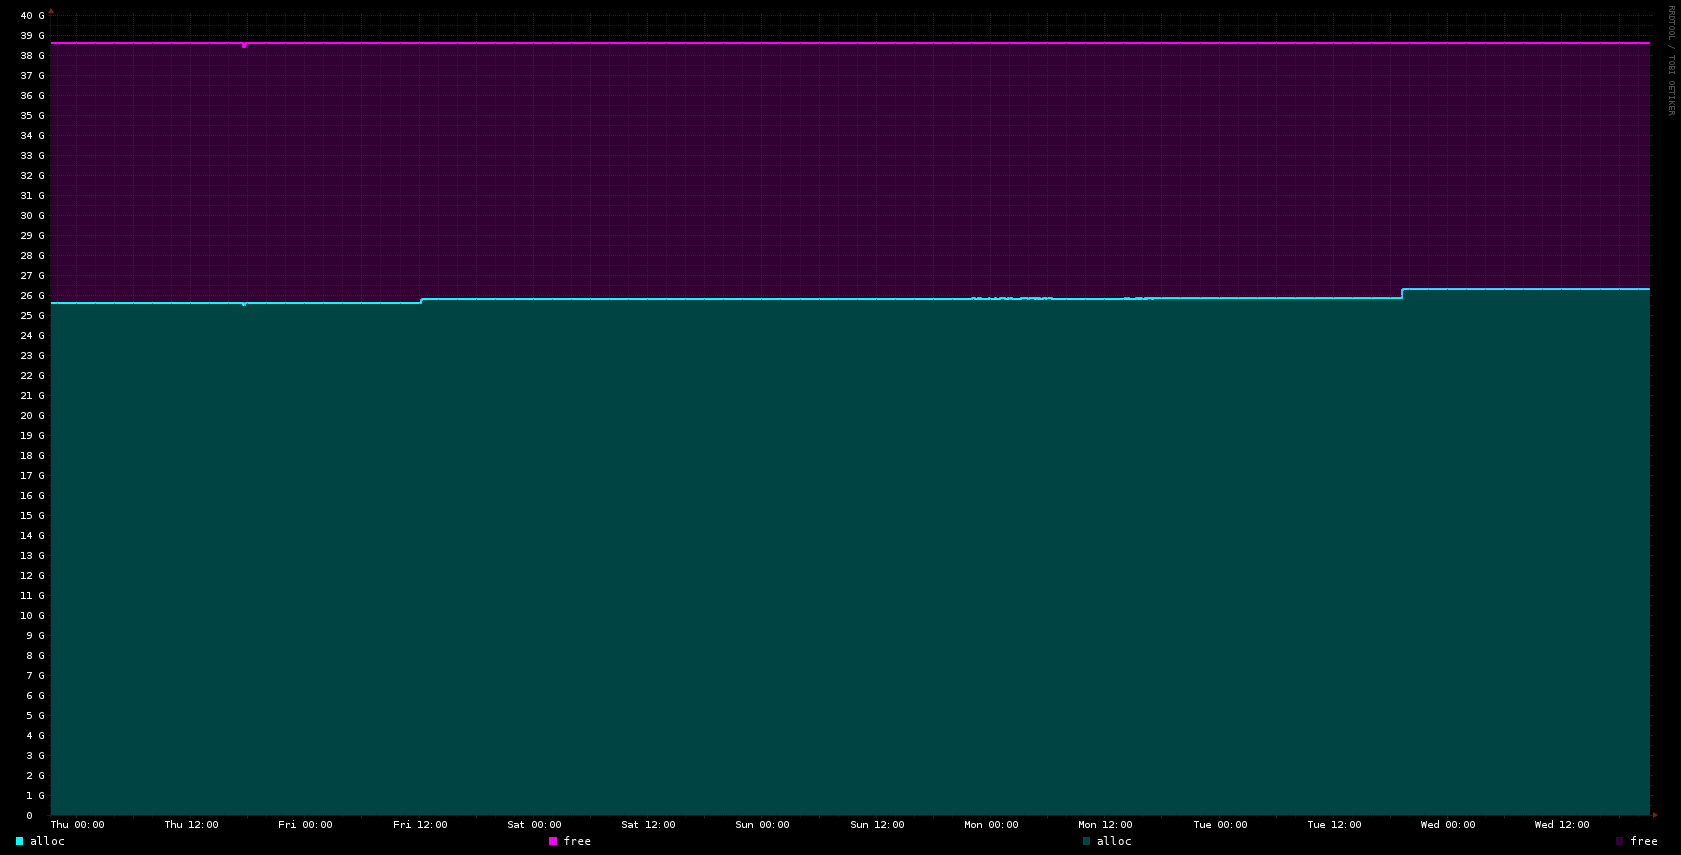
Task: Click the '0' Y-axis origin label
Action: point(29,816)
